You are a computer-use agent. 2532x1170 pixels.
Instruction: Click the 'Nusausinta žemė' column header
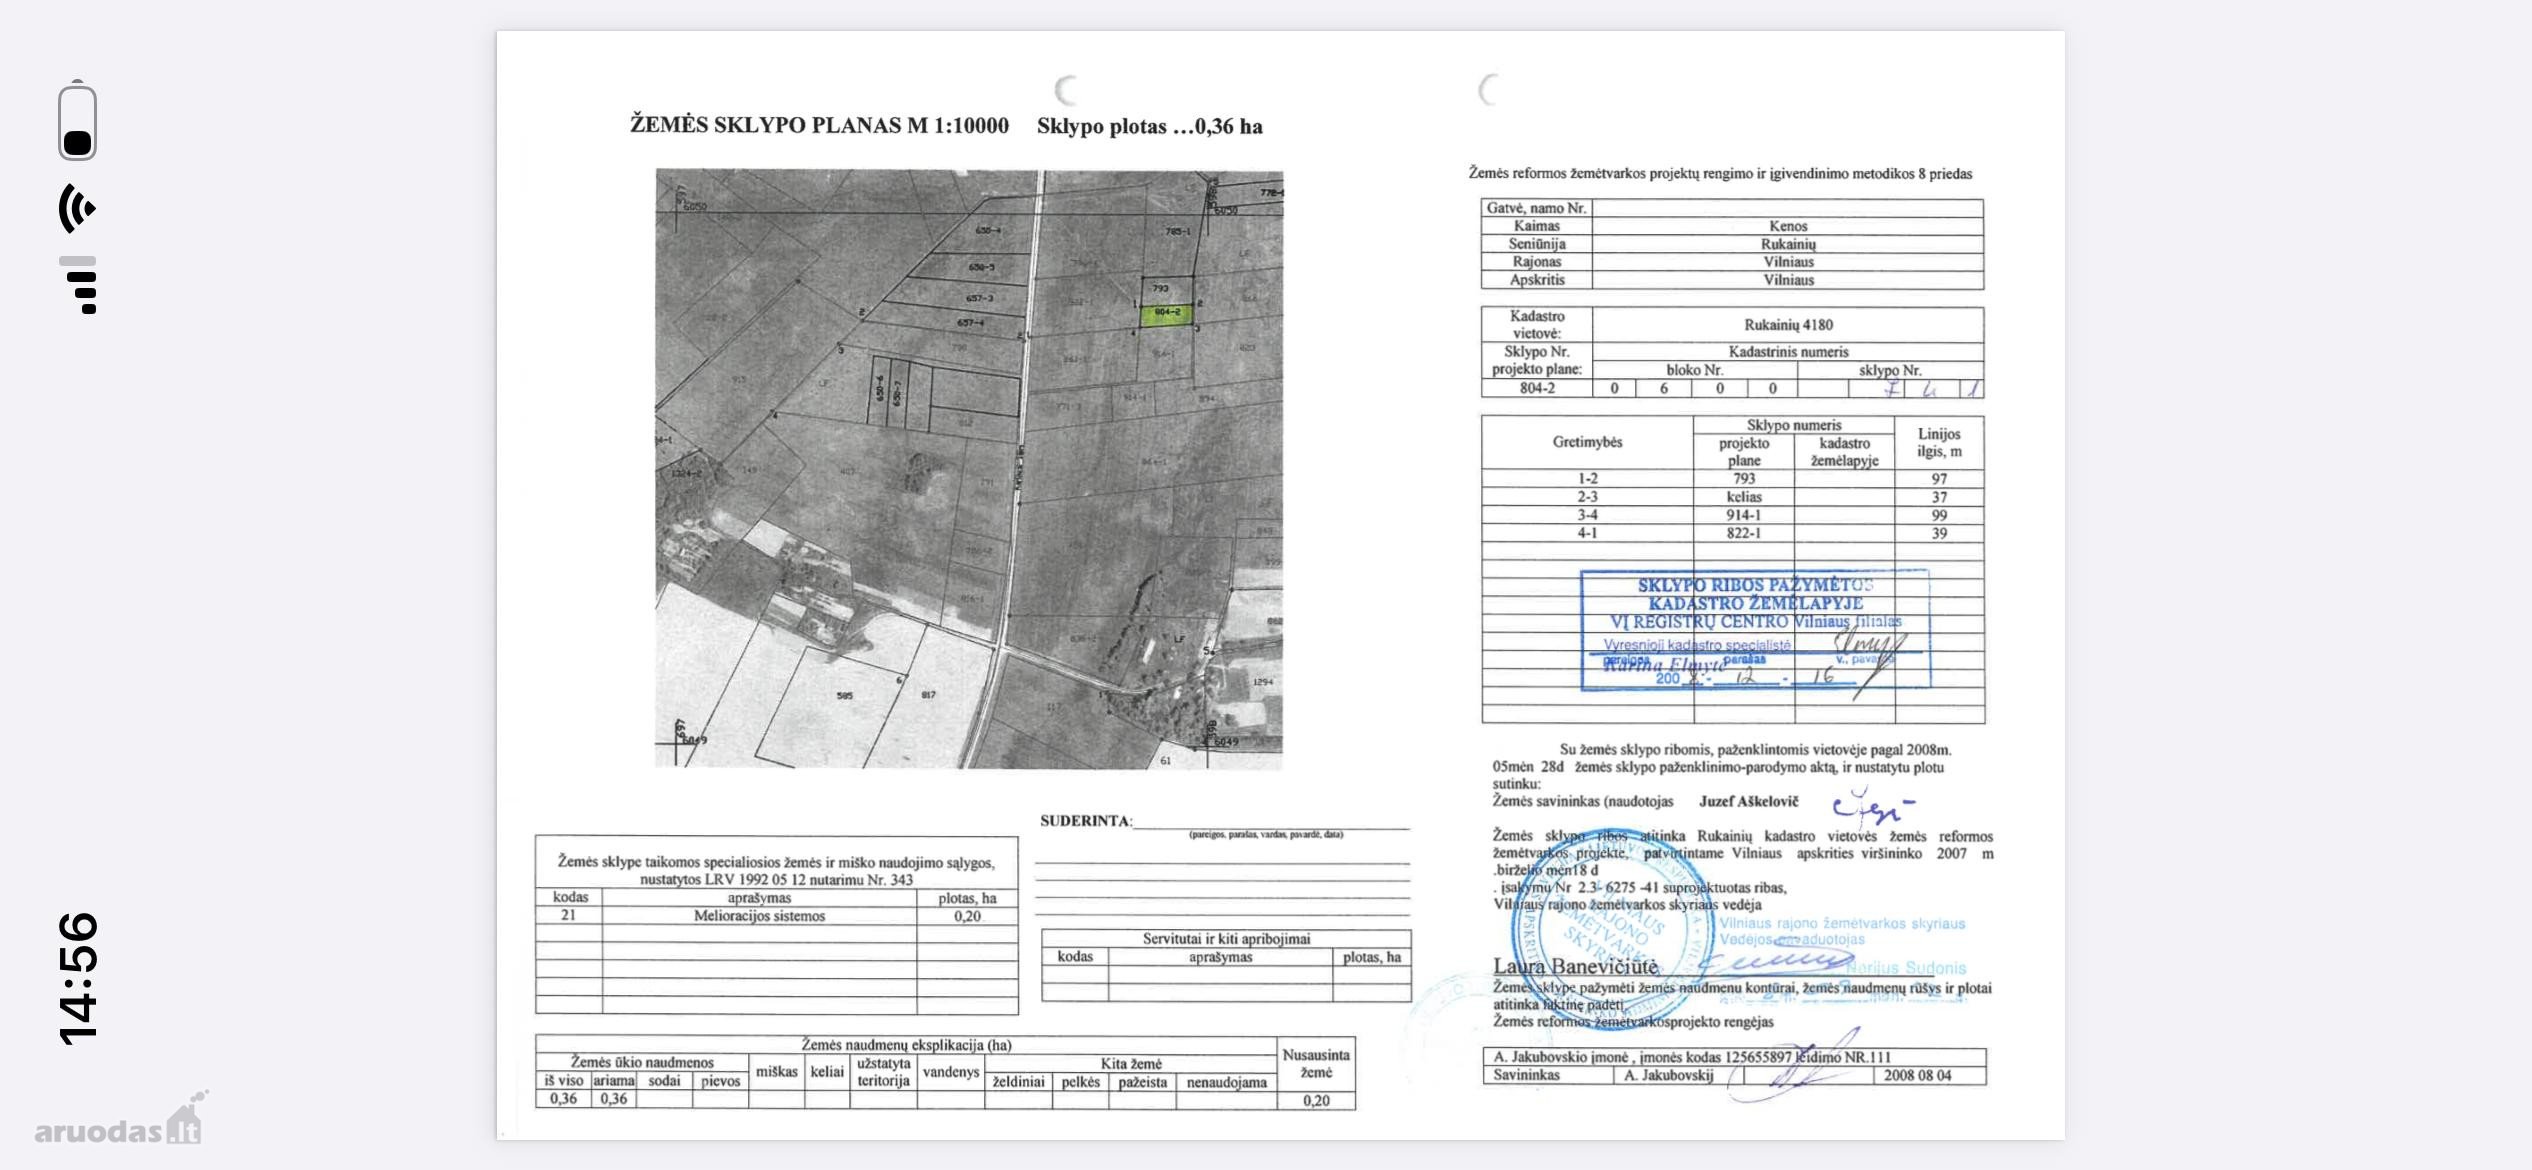(x=1316, y=1064)
